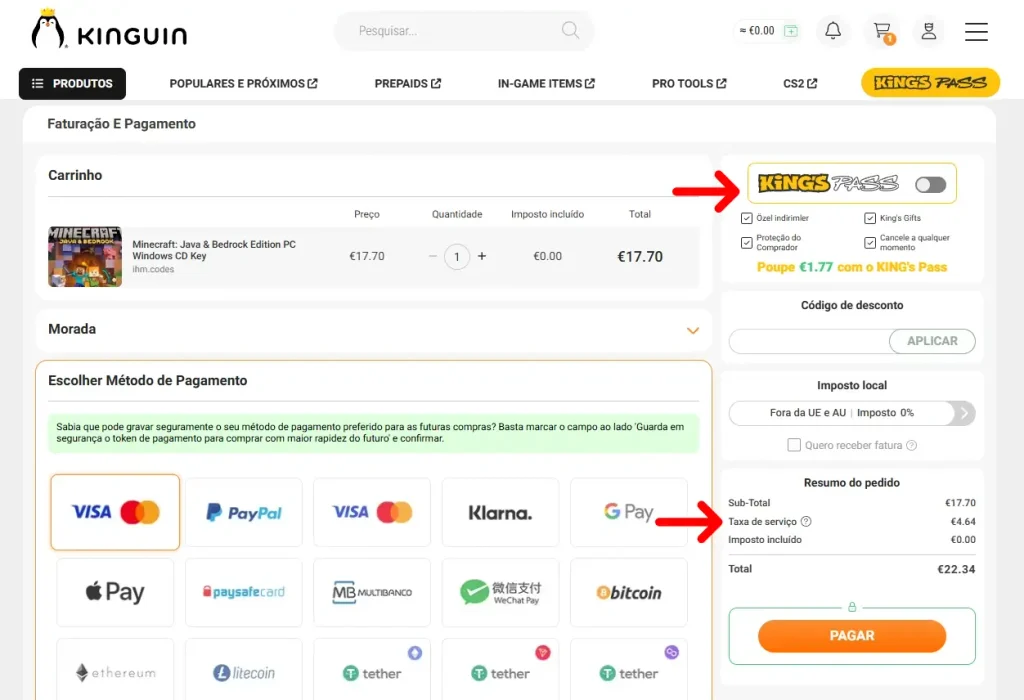Viewport: 1024px width, 700px height.
Task: Click the quantity value 1 field
Action: (x=457, y=256)
